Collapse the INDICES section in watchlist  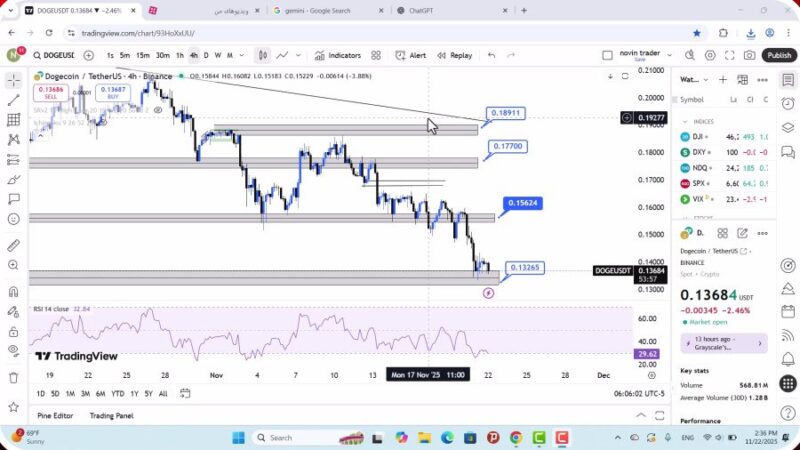coord(684,121)
